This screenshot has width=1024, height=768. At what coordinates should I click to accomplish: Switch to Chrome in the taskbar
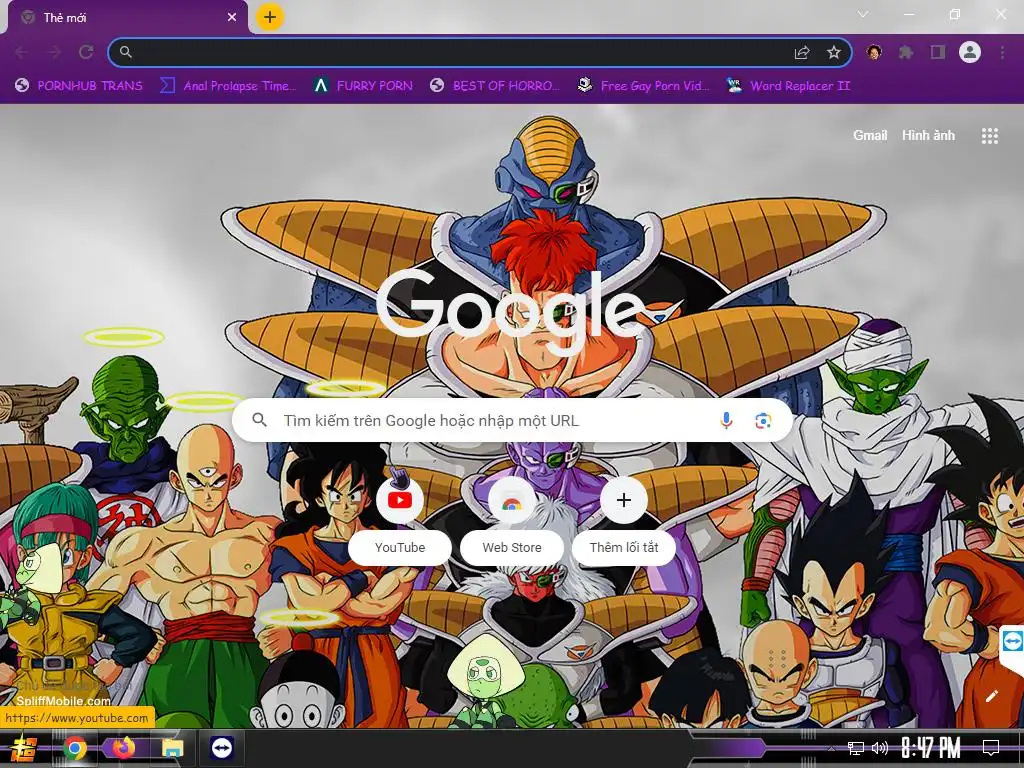pyautogui.click(x=75, y=748)
